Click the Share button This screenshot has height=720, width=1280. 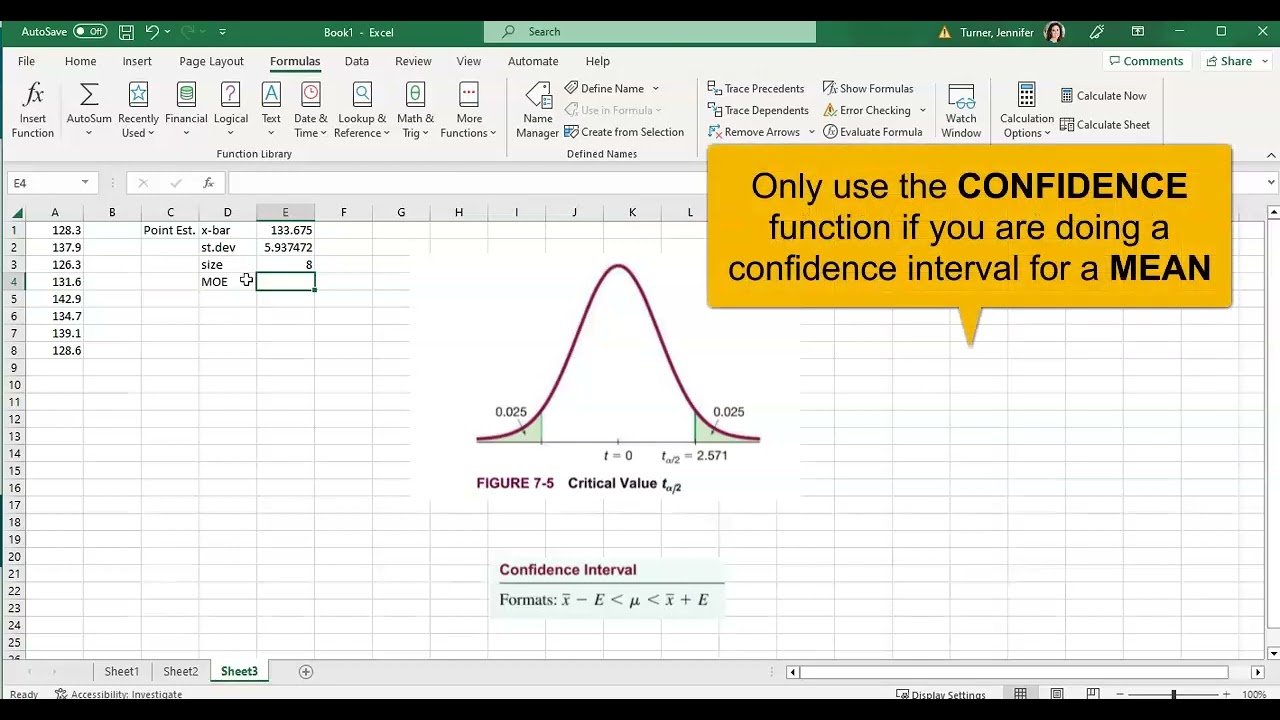(x=1236, y=61)
